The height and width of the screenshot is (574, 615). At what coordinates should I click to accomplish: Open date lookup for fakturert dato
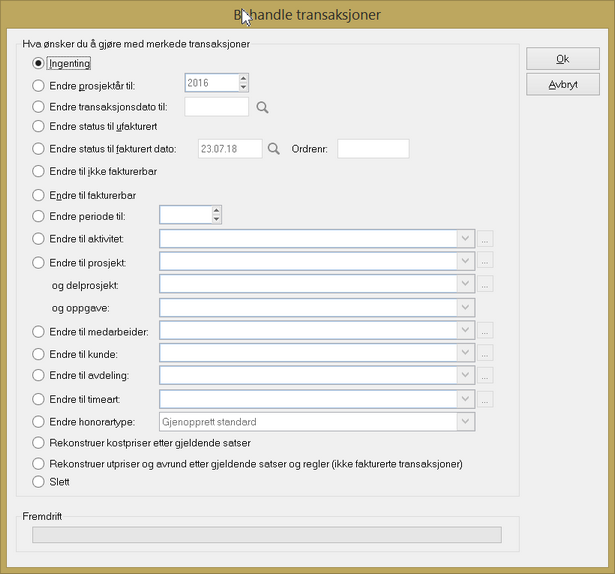tap(273, 149)
